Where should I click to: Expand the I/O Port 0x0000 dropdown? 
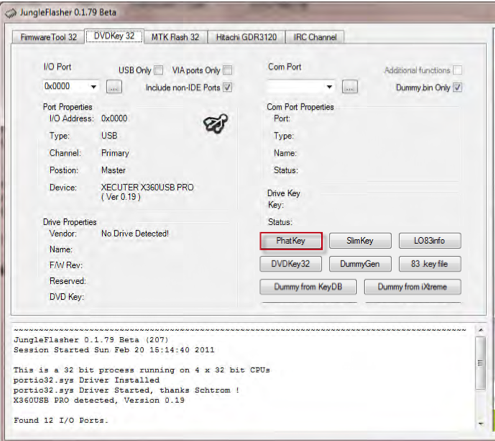point(94,87)
